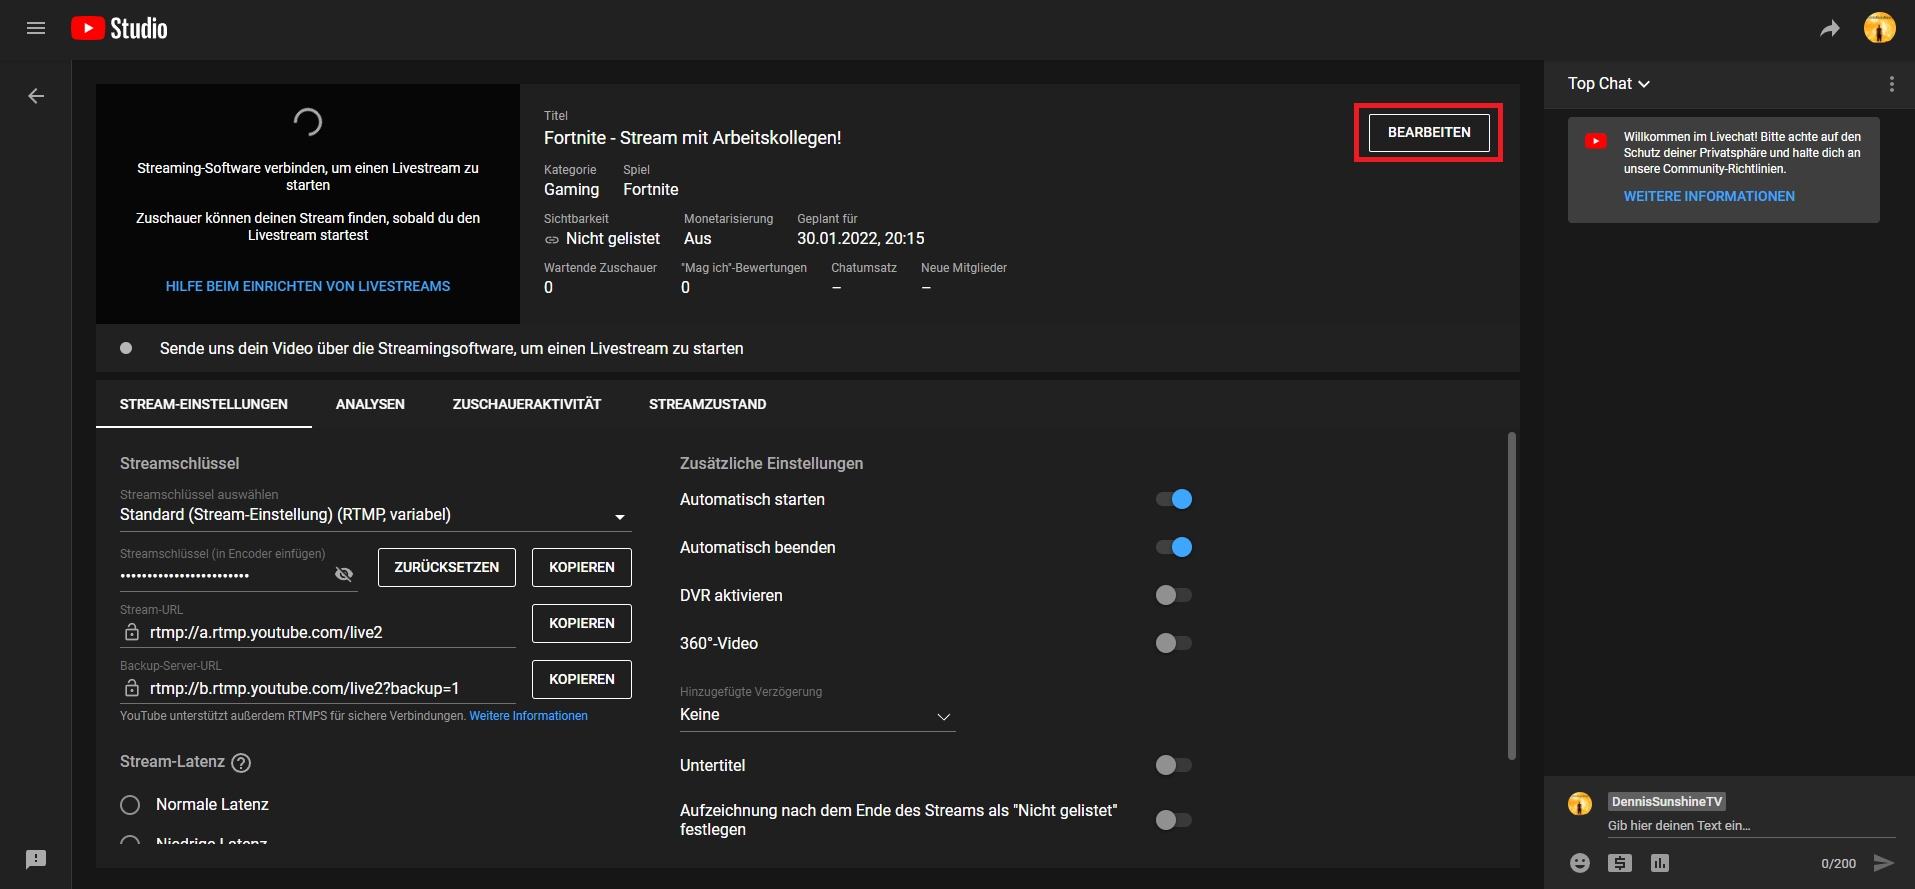Screen dimensions: 1915x889
Task: Click the "Zusätzliche Einstellungen" heading
Action: (771, 464)
